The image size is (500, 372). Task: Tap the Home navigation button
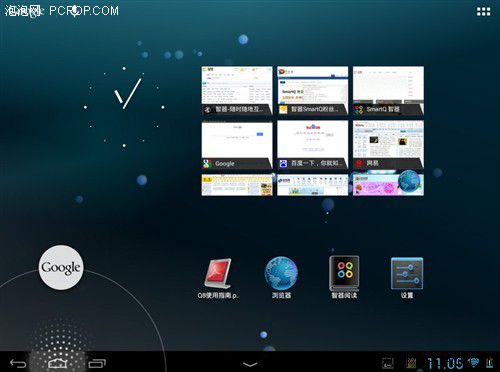point(58,363)
